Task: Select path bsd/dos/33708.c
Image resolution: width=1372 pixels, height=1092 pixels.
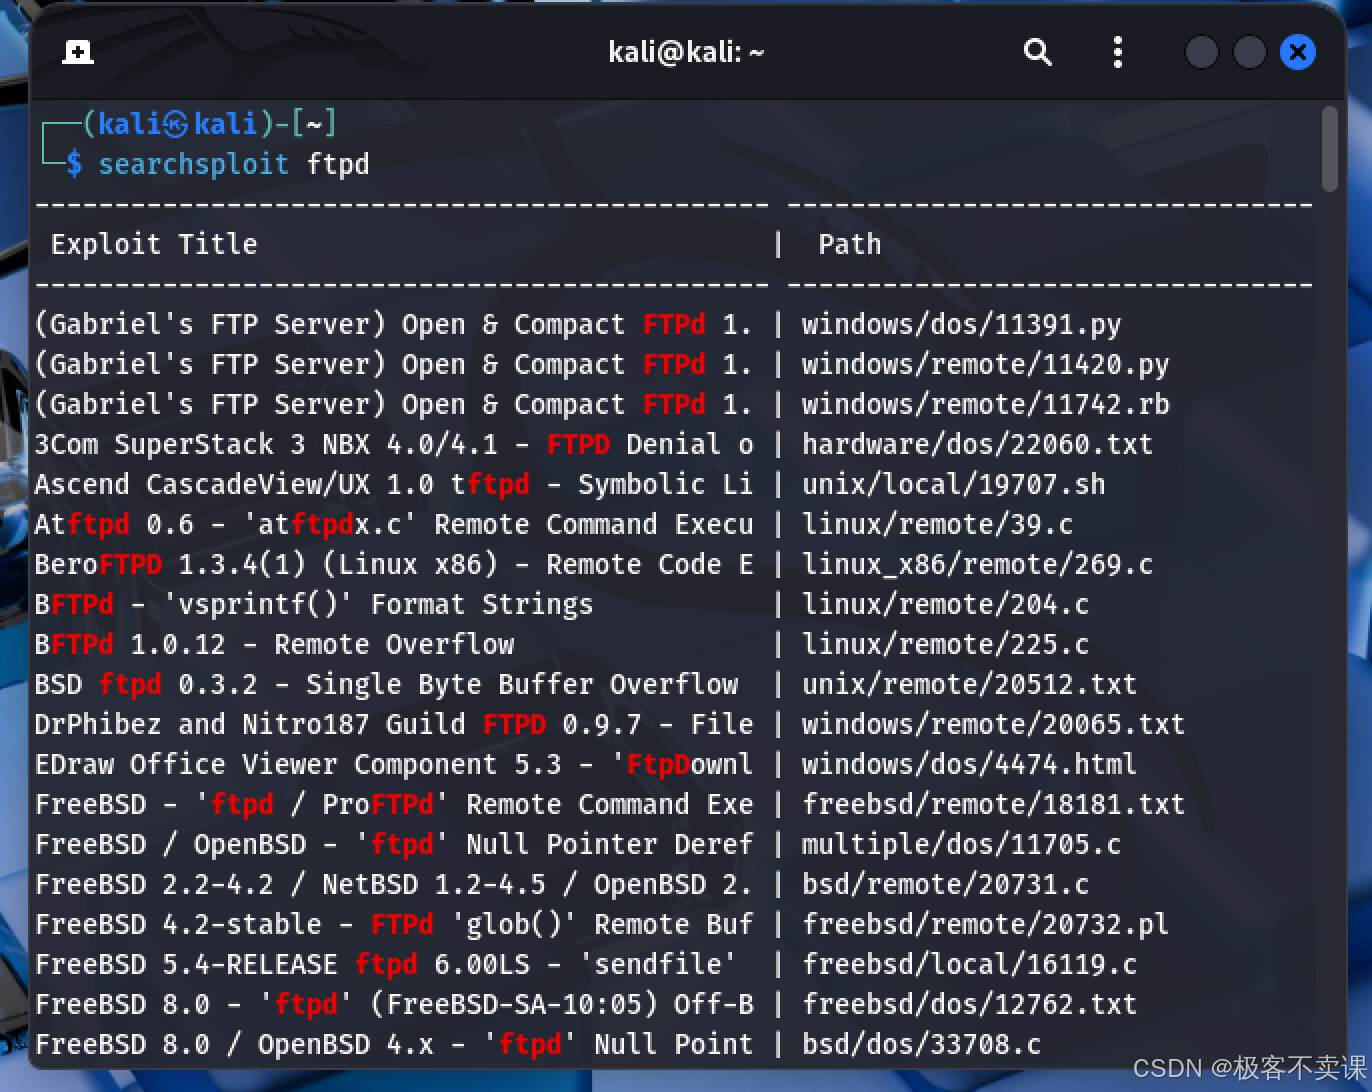Action: point(921,1044)
